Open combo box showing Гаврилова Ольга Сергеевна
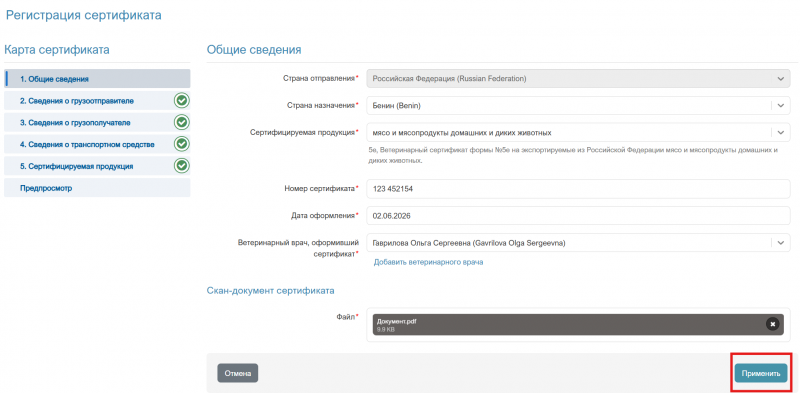800x393 pixels. 578,243
